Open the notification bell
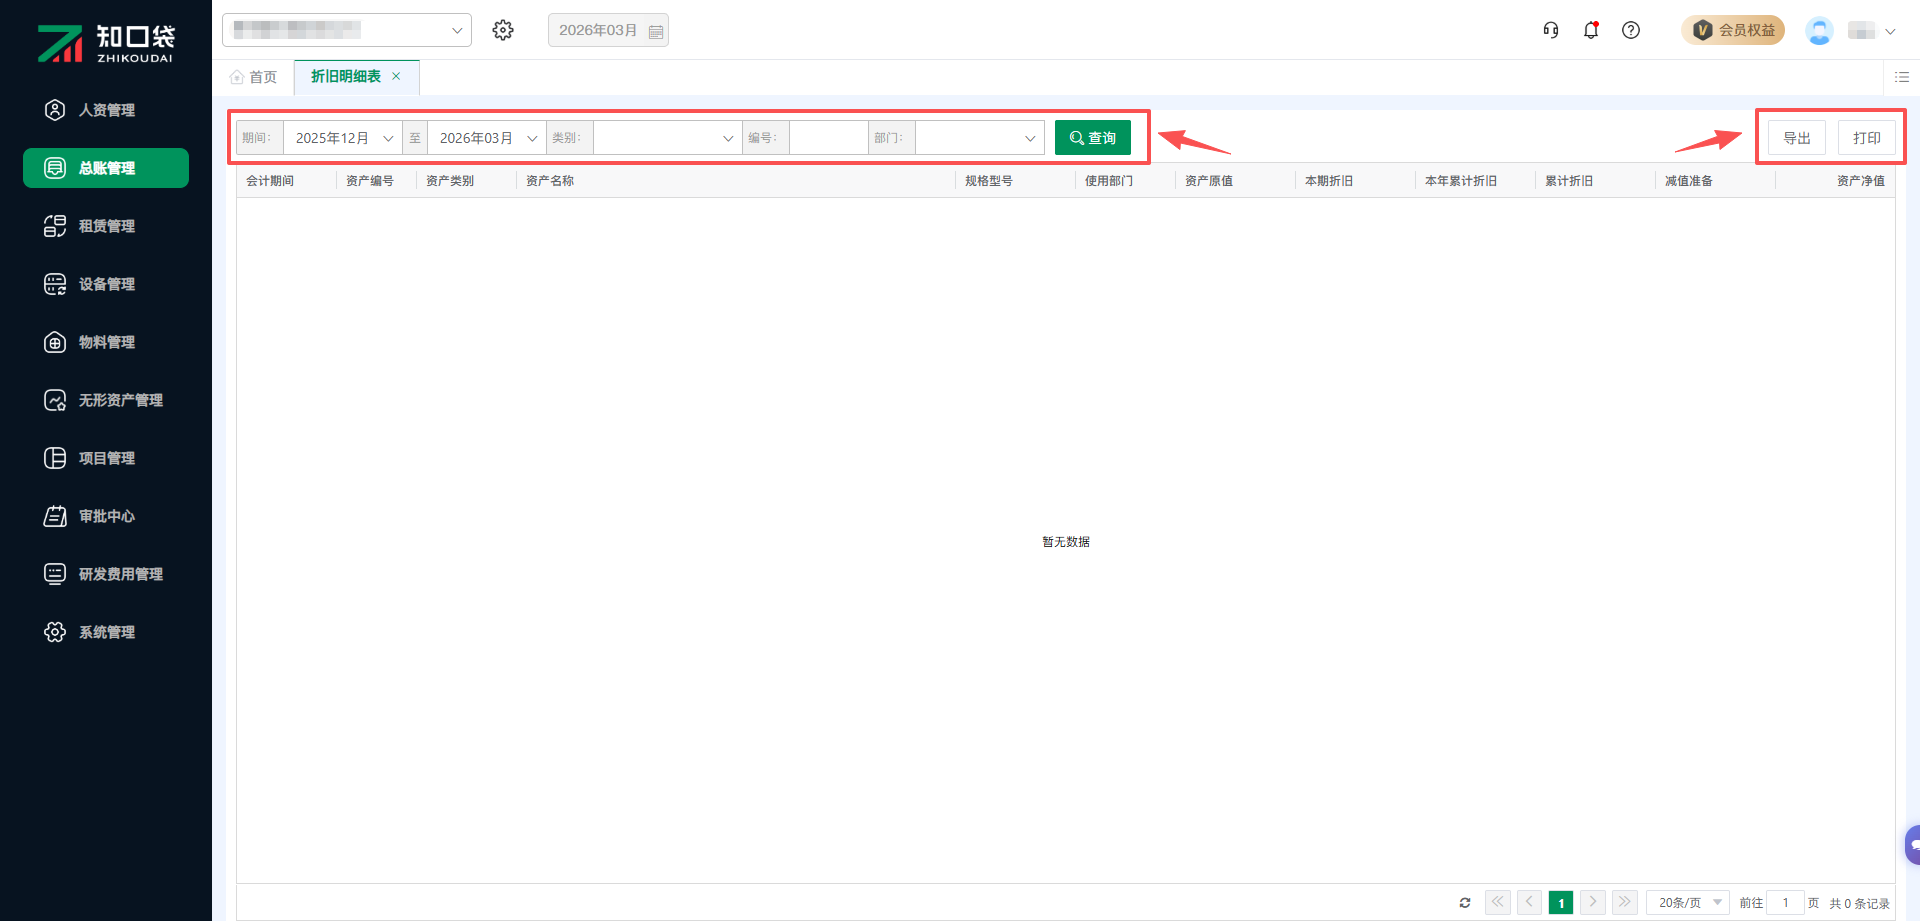The width and height of the screenshot is (1920, 921). tap(1591, 30)
